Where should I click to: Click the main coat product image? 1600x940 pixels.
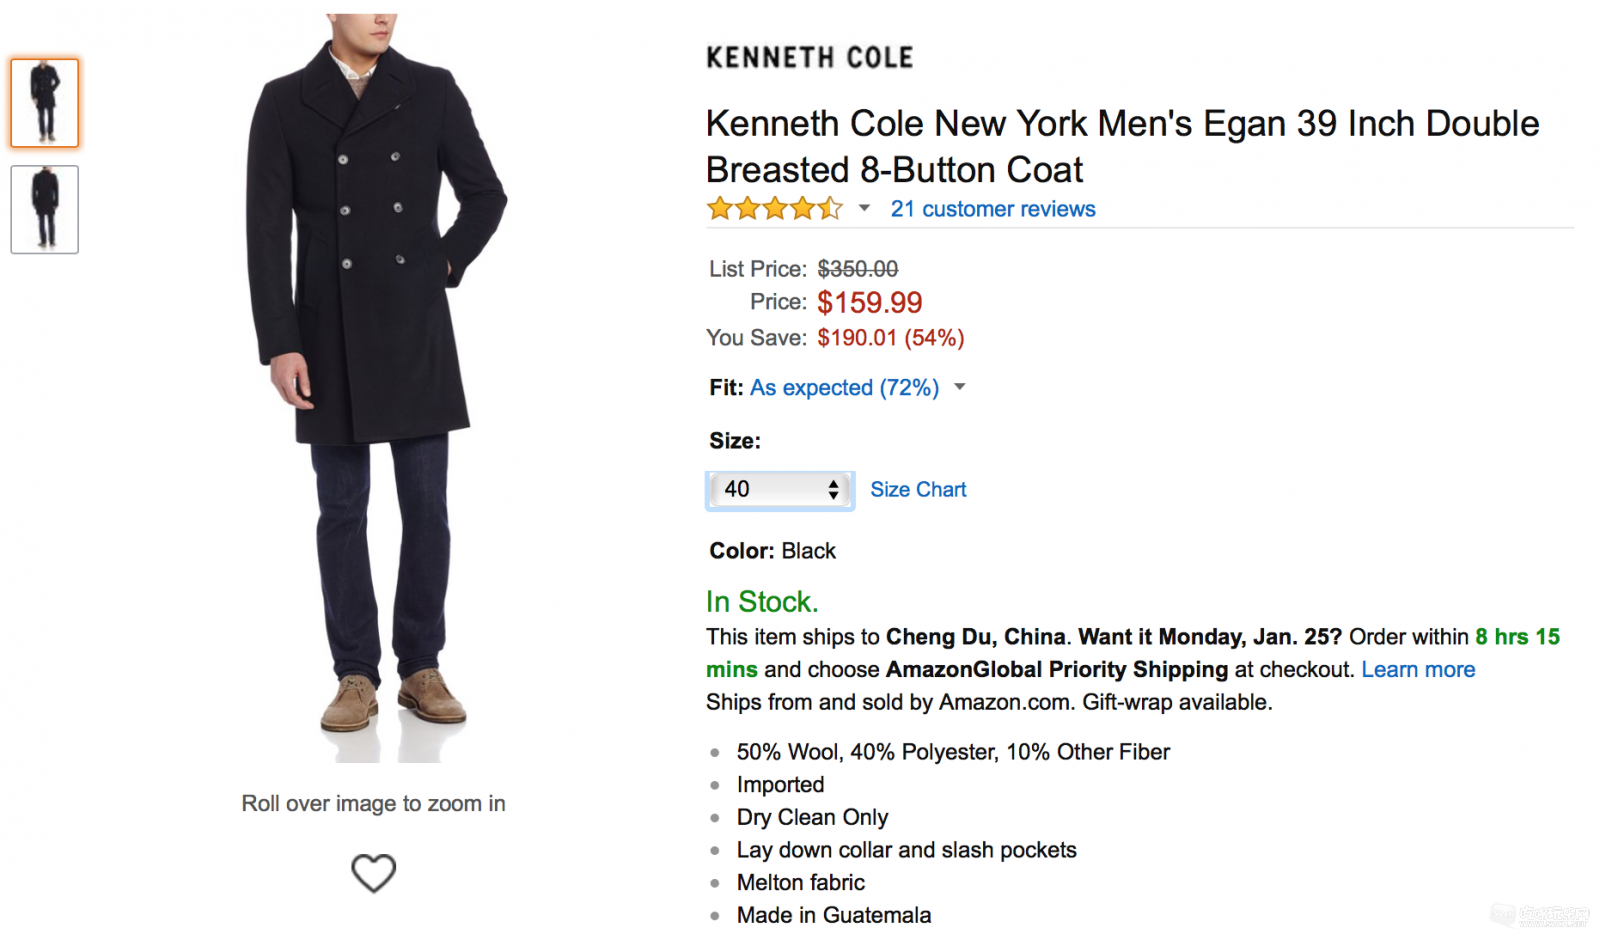pyautogui.click(x=377, y=388)
